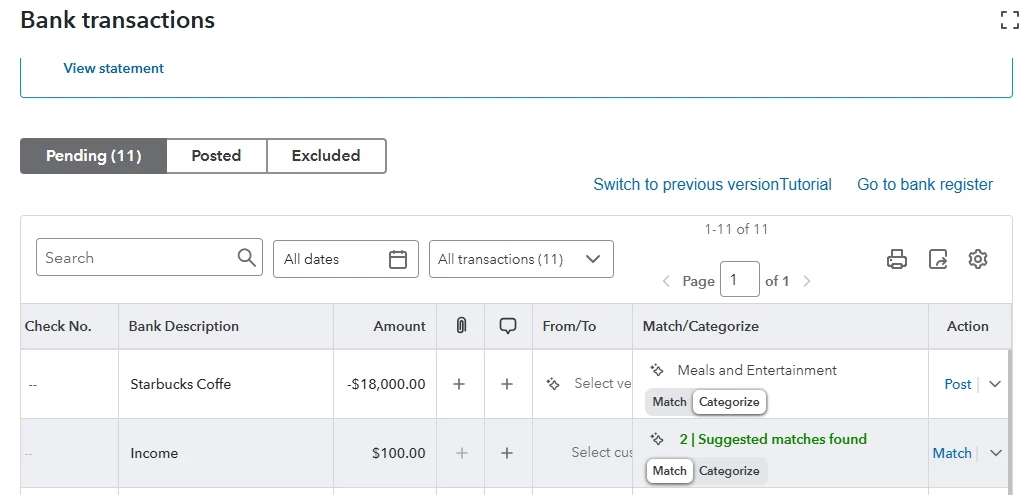The image size is (1027, 495).
Task: Add attachment to Starbucks Coffe row
Action: [x=459, y=384]
